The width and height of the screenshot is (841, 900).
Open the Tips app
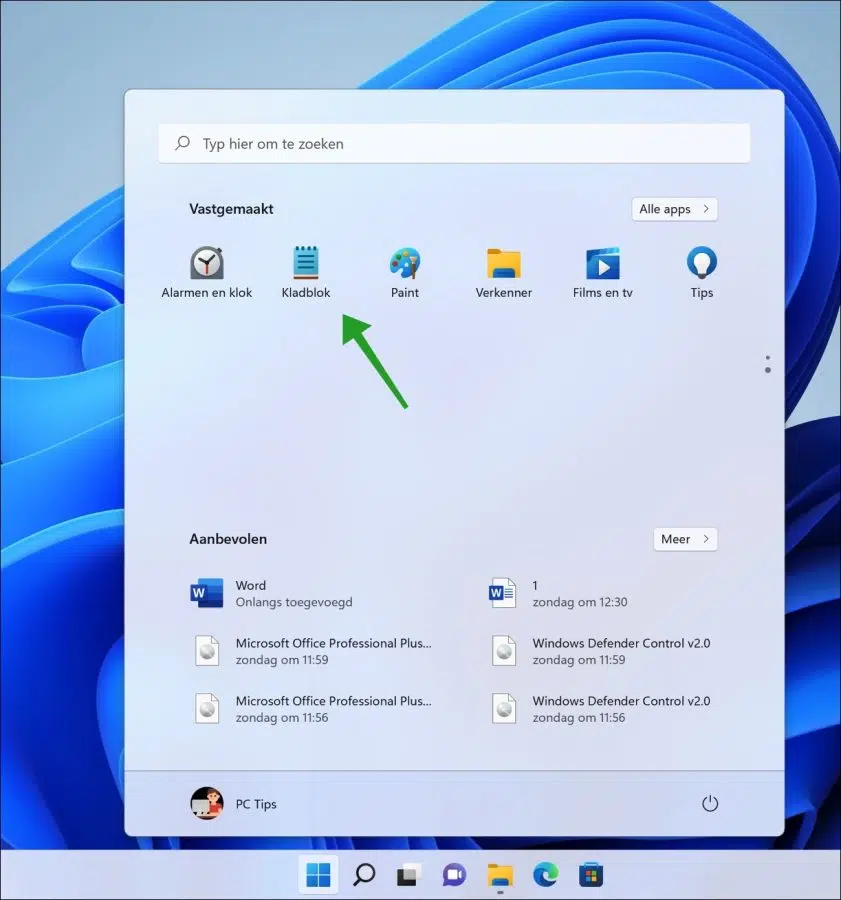click(x=702, y=273)
